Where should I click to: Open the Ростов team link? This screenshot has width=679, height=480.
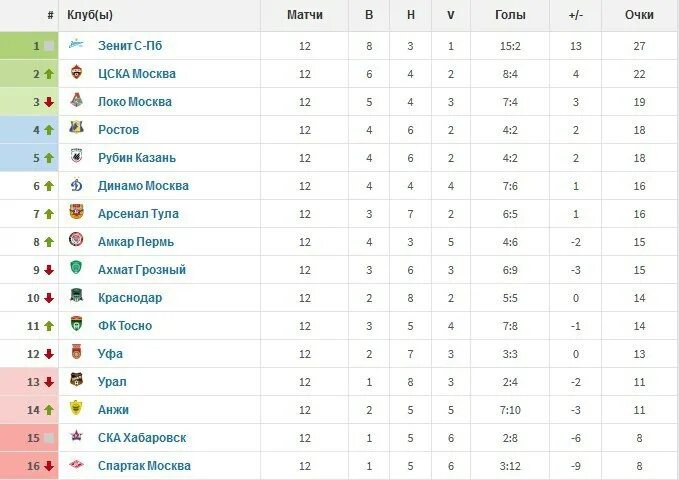coord(118,130)
